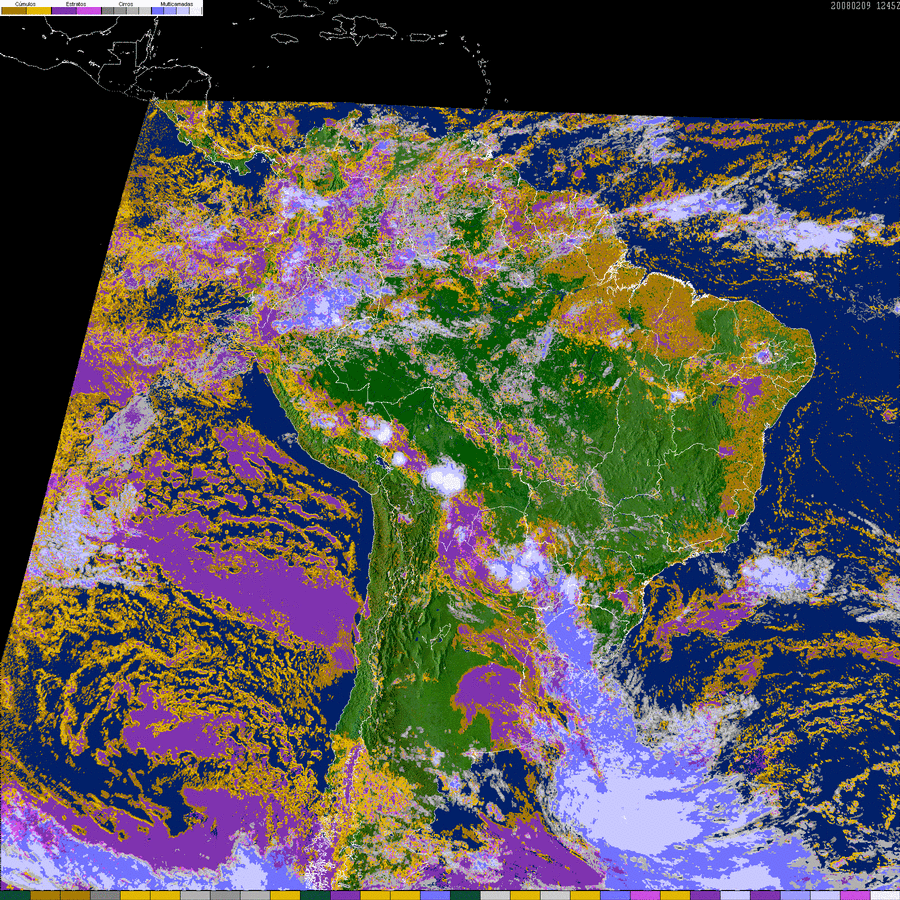Viewport: 900px width, 900px height.
Task: Click the lightest gray Cirros legend swatch
Action: tap(145, 10)
